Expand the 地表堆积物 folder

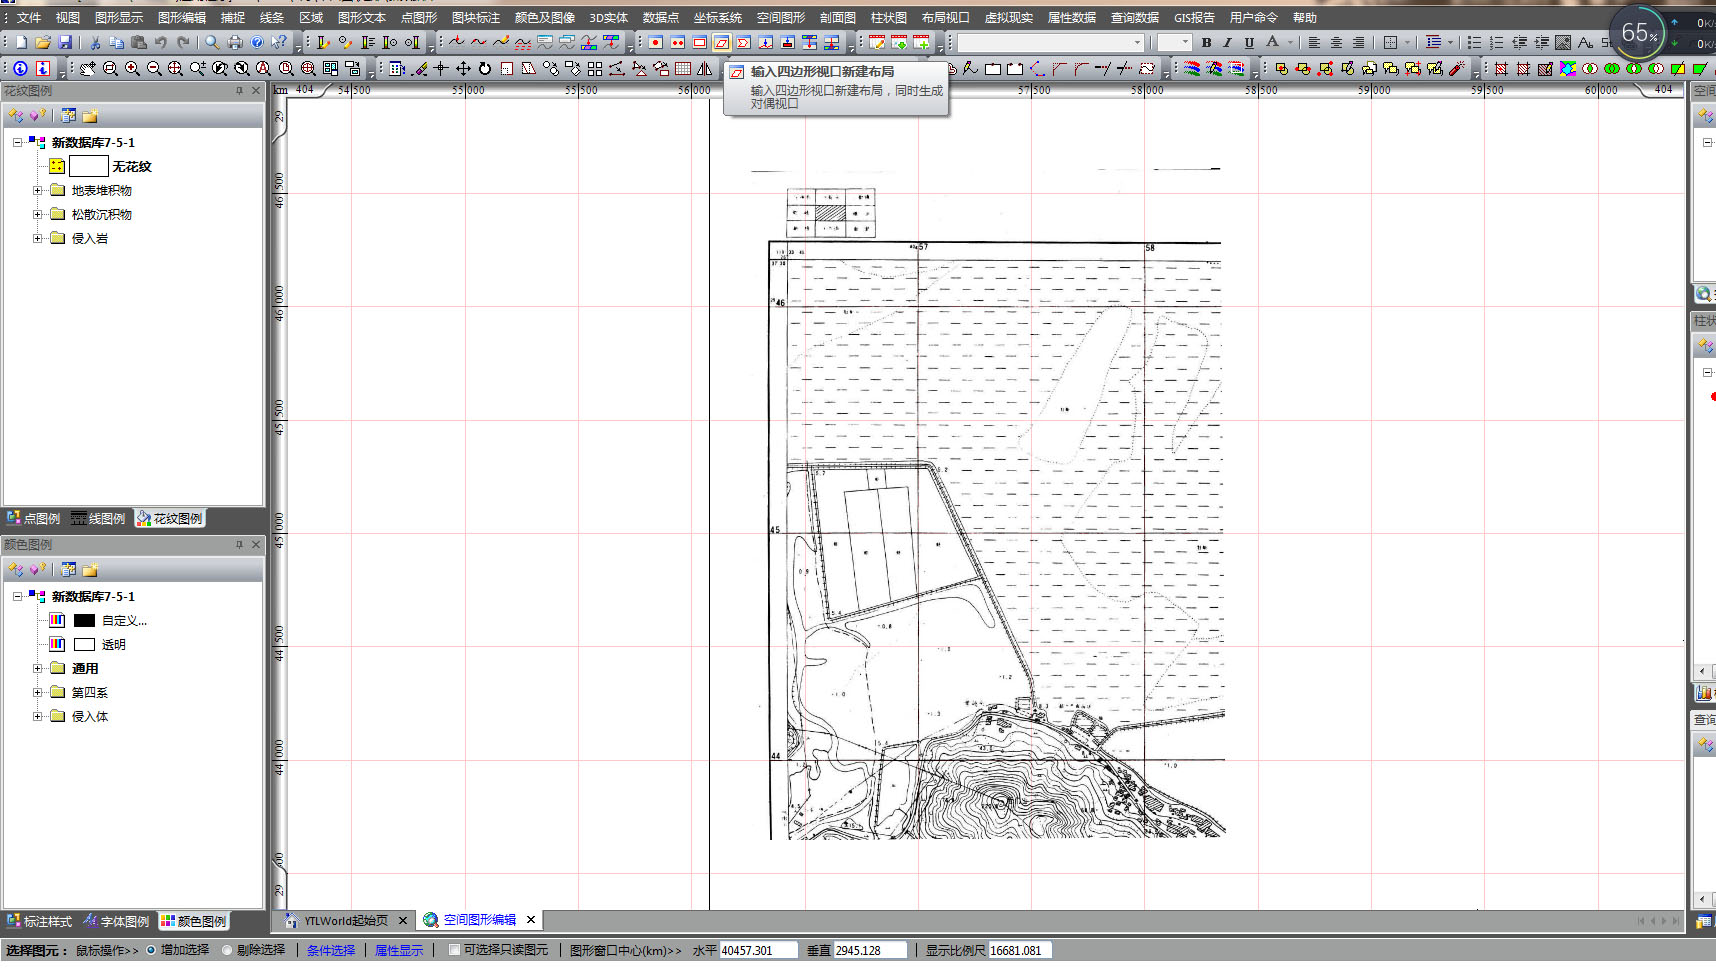(x=37, y=190)
